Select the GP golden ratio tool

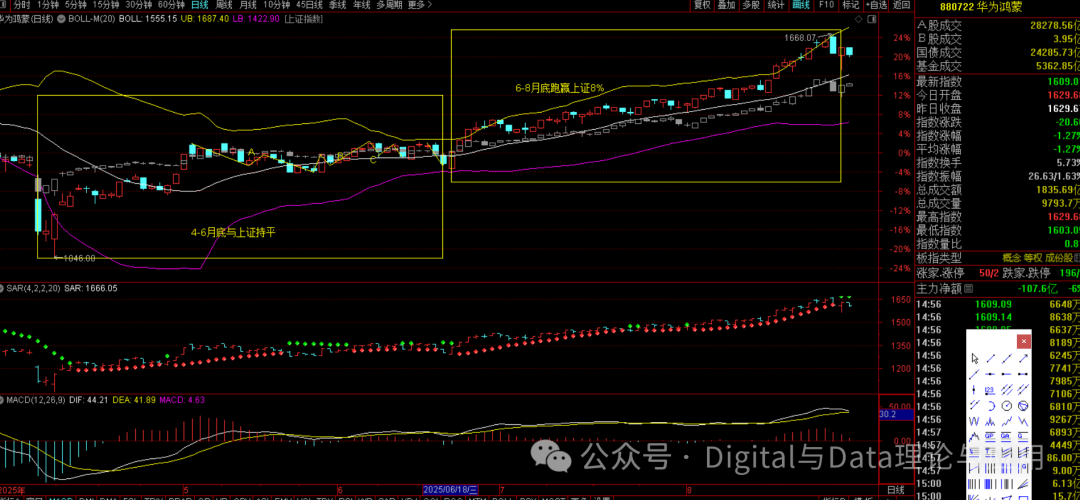[990, 436]
